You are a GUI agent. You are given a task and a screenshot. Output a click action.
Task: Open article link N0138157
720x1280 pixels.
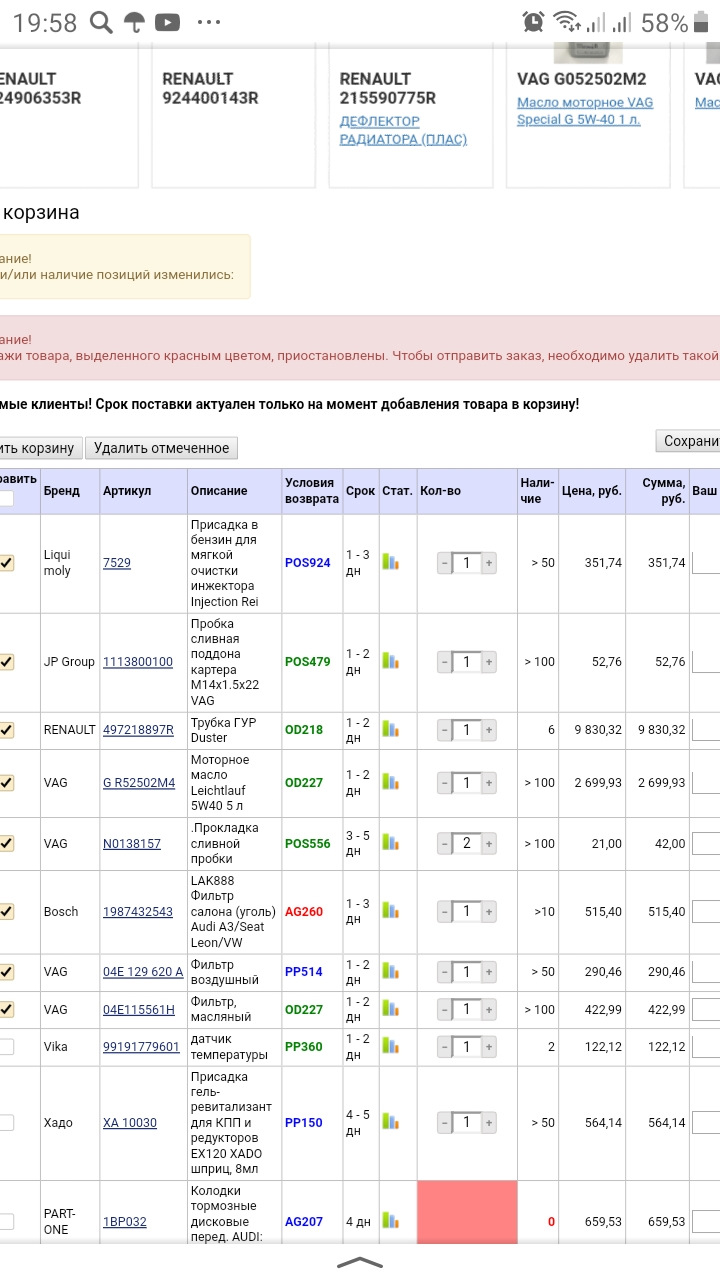tap(132, 843)
